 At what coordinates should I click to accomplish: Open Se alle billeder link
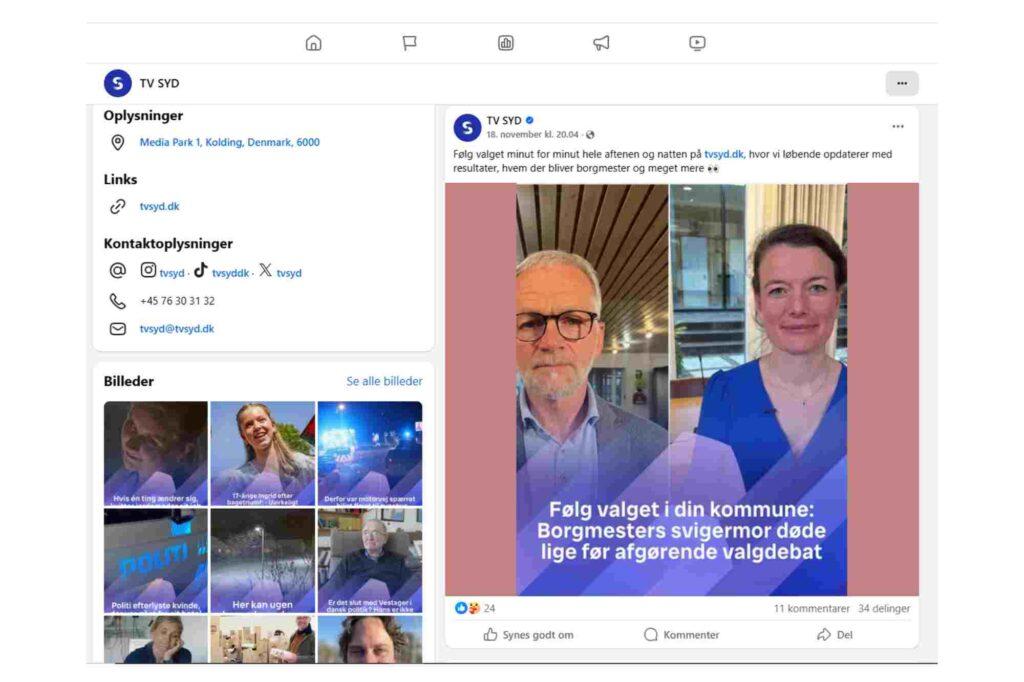coord(384,381)
